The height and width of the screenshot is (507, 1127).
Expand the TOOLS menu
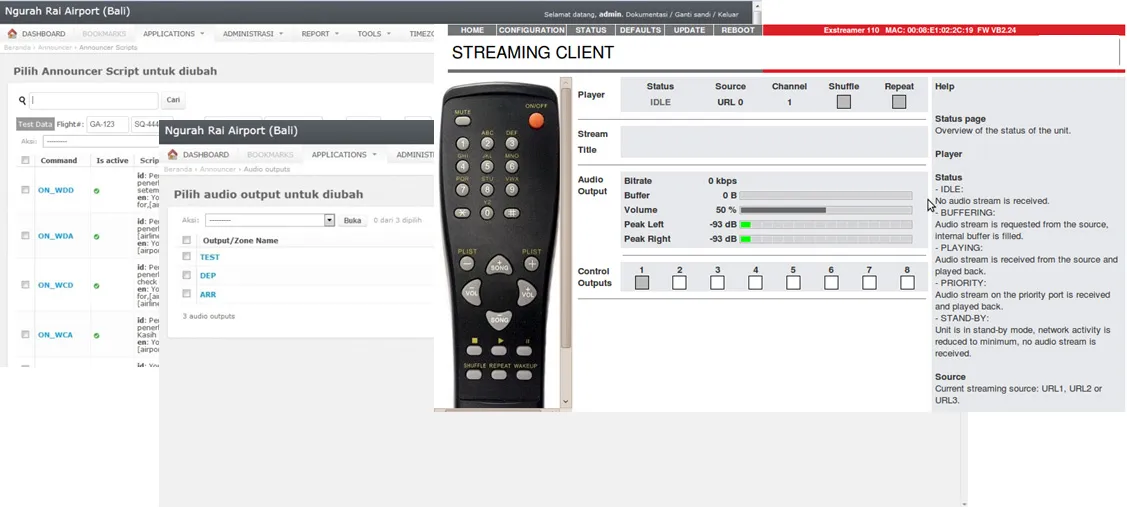pos(374,34)
